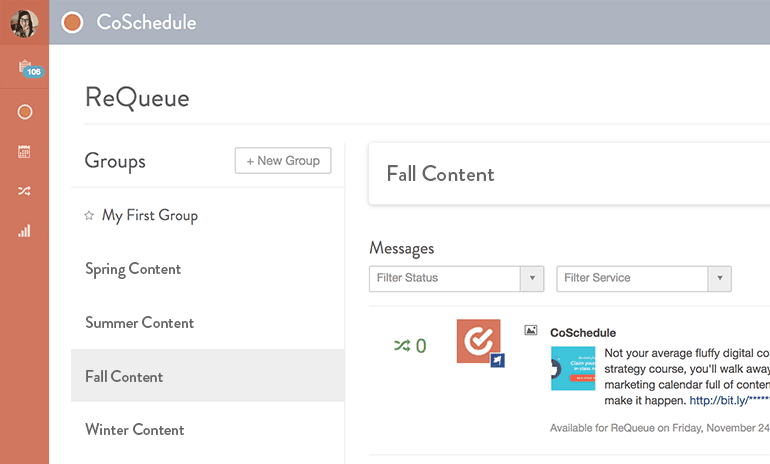This screenshot has width=770, height=464.
Task: Click the CoSchedule header title text
Action: tap(146, 23)
